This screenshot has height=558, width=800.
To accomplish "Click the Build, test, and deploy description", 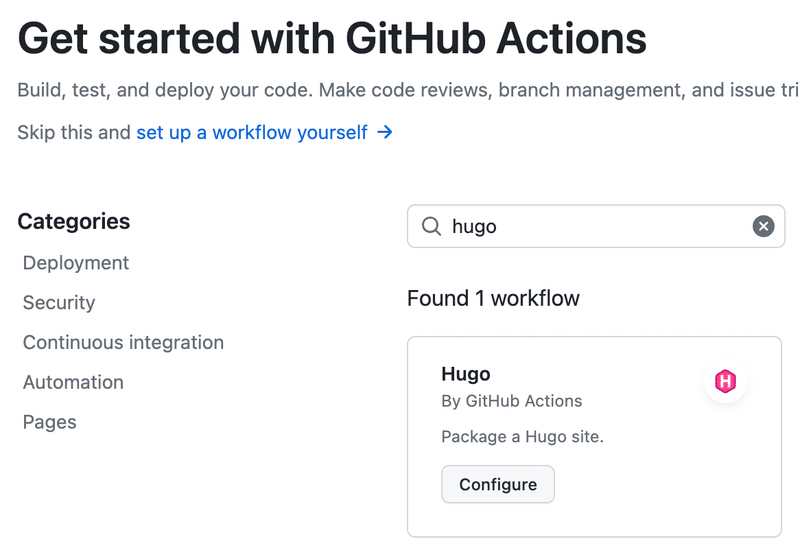I will tap(400, 90).
